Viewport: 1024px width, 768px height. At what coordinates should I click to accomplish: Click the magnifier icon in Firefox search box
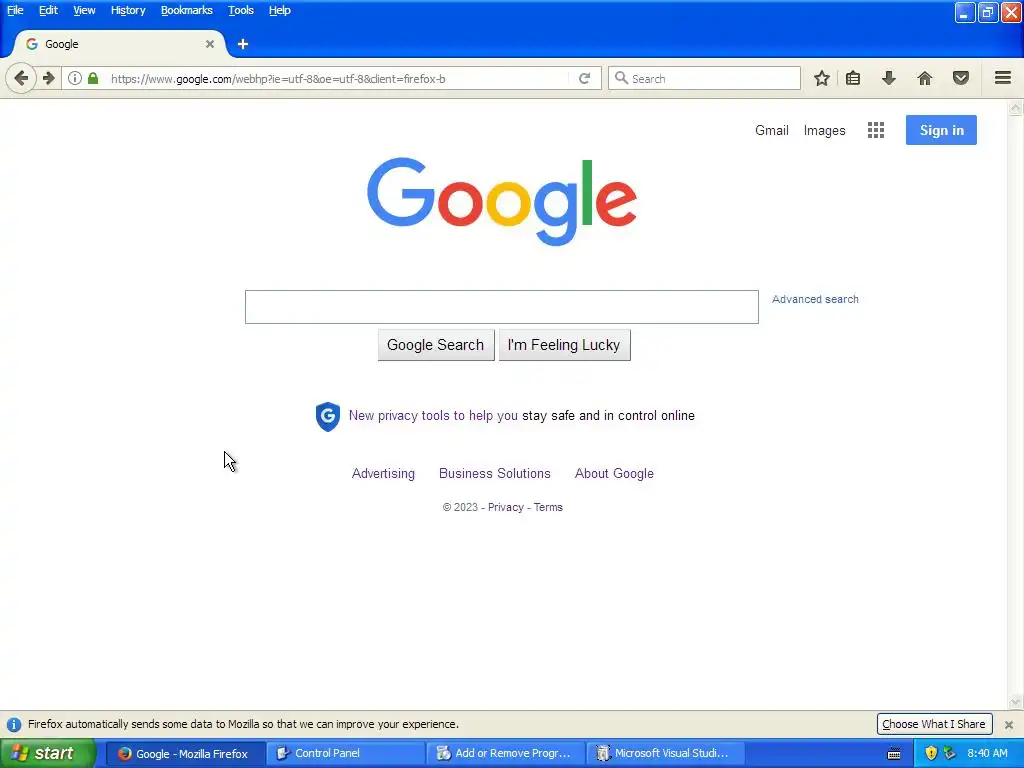[621, 78]
